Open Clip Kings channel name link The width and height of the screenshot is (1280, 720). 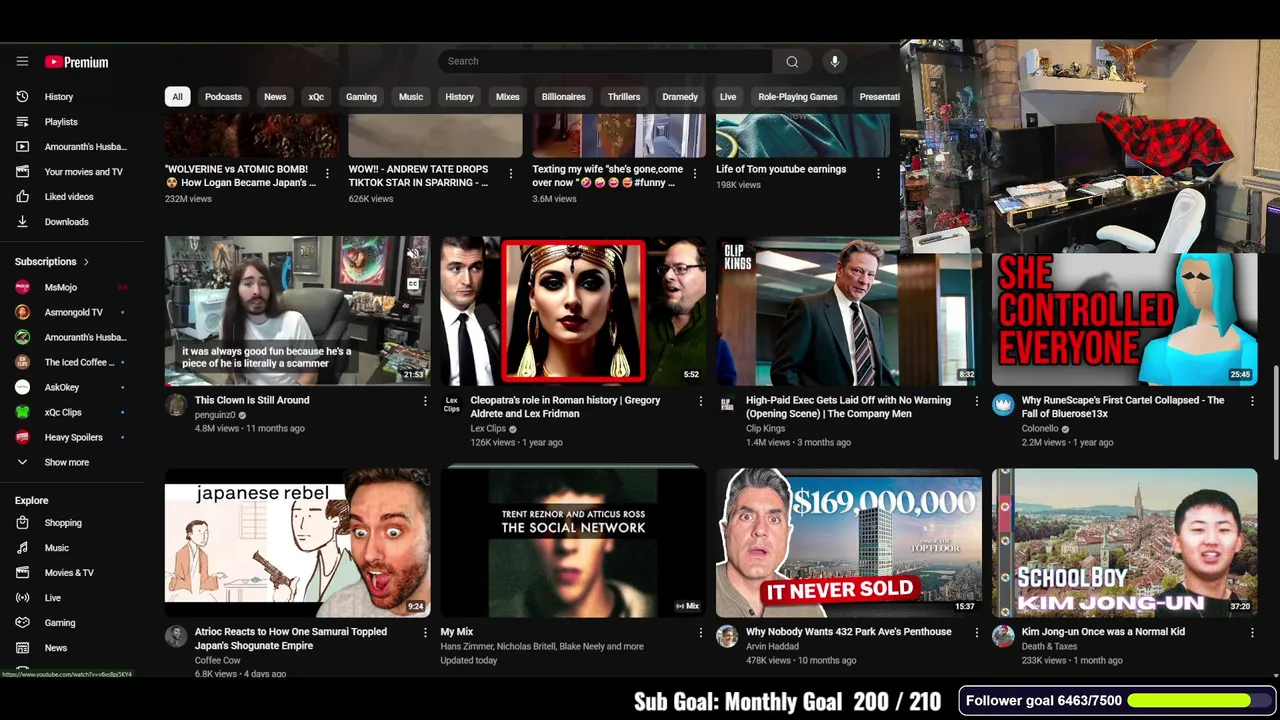(x=766, y=428)
